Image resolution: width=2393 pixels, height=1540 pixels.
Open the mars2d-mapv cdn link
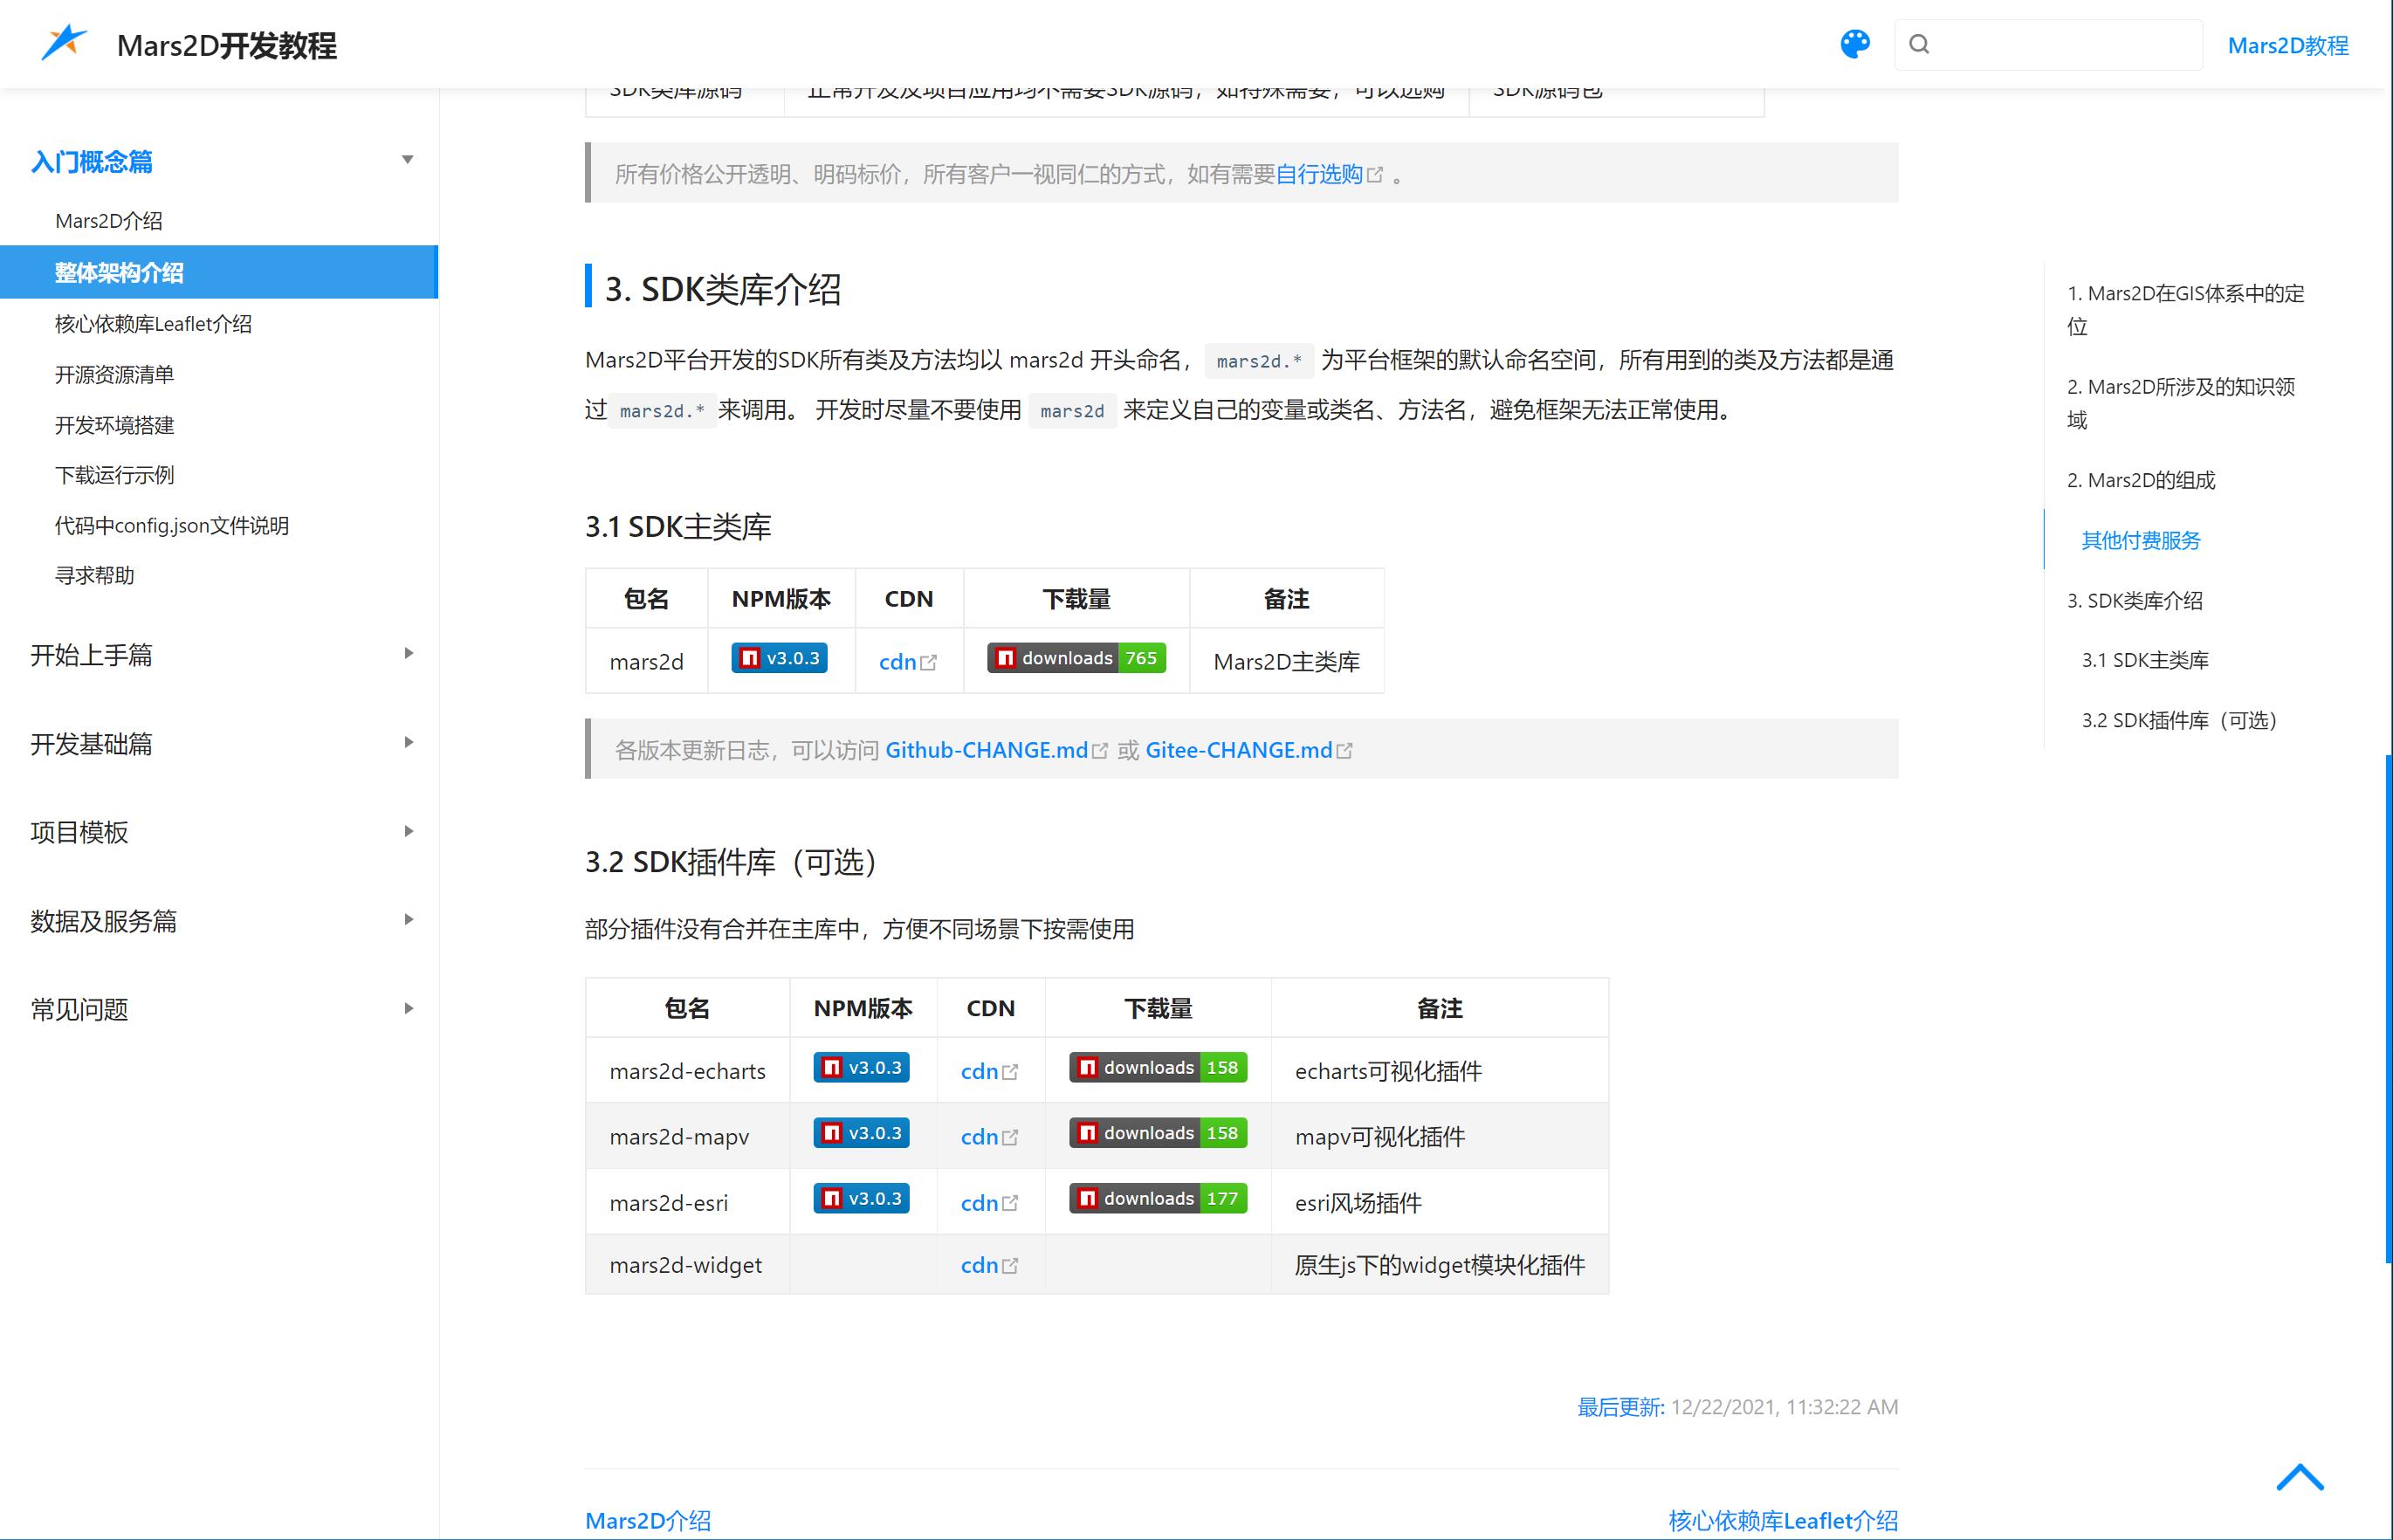click(x=989, y=1136)
